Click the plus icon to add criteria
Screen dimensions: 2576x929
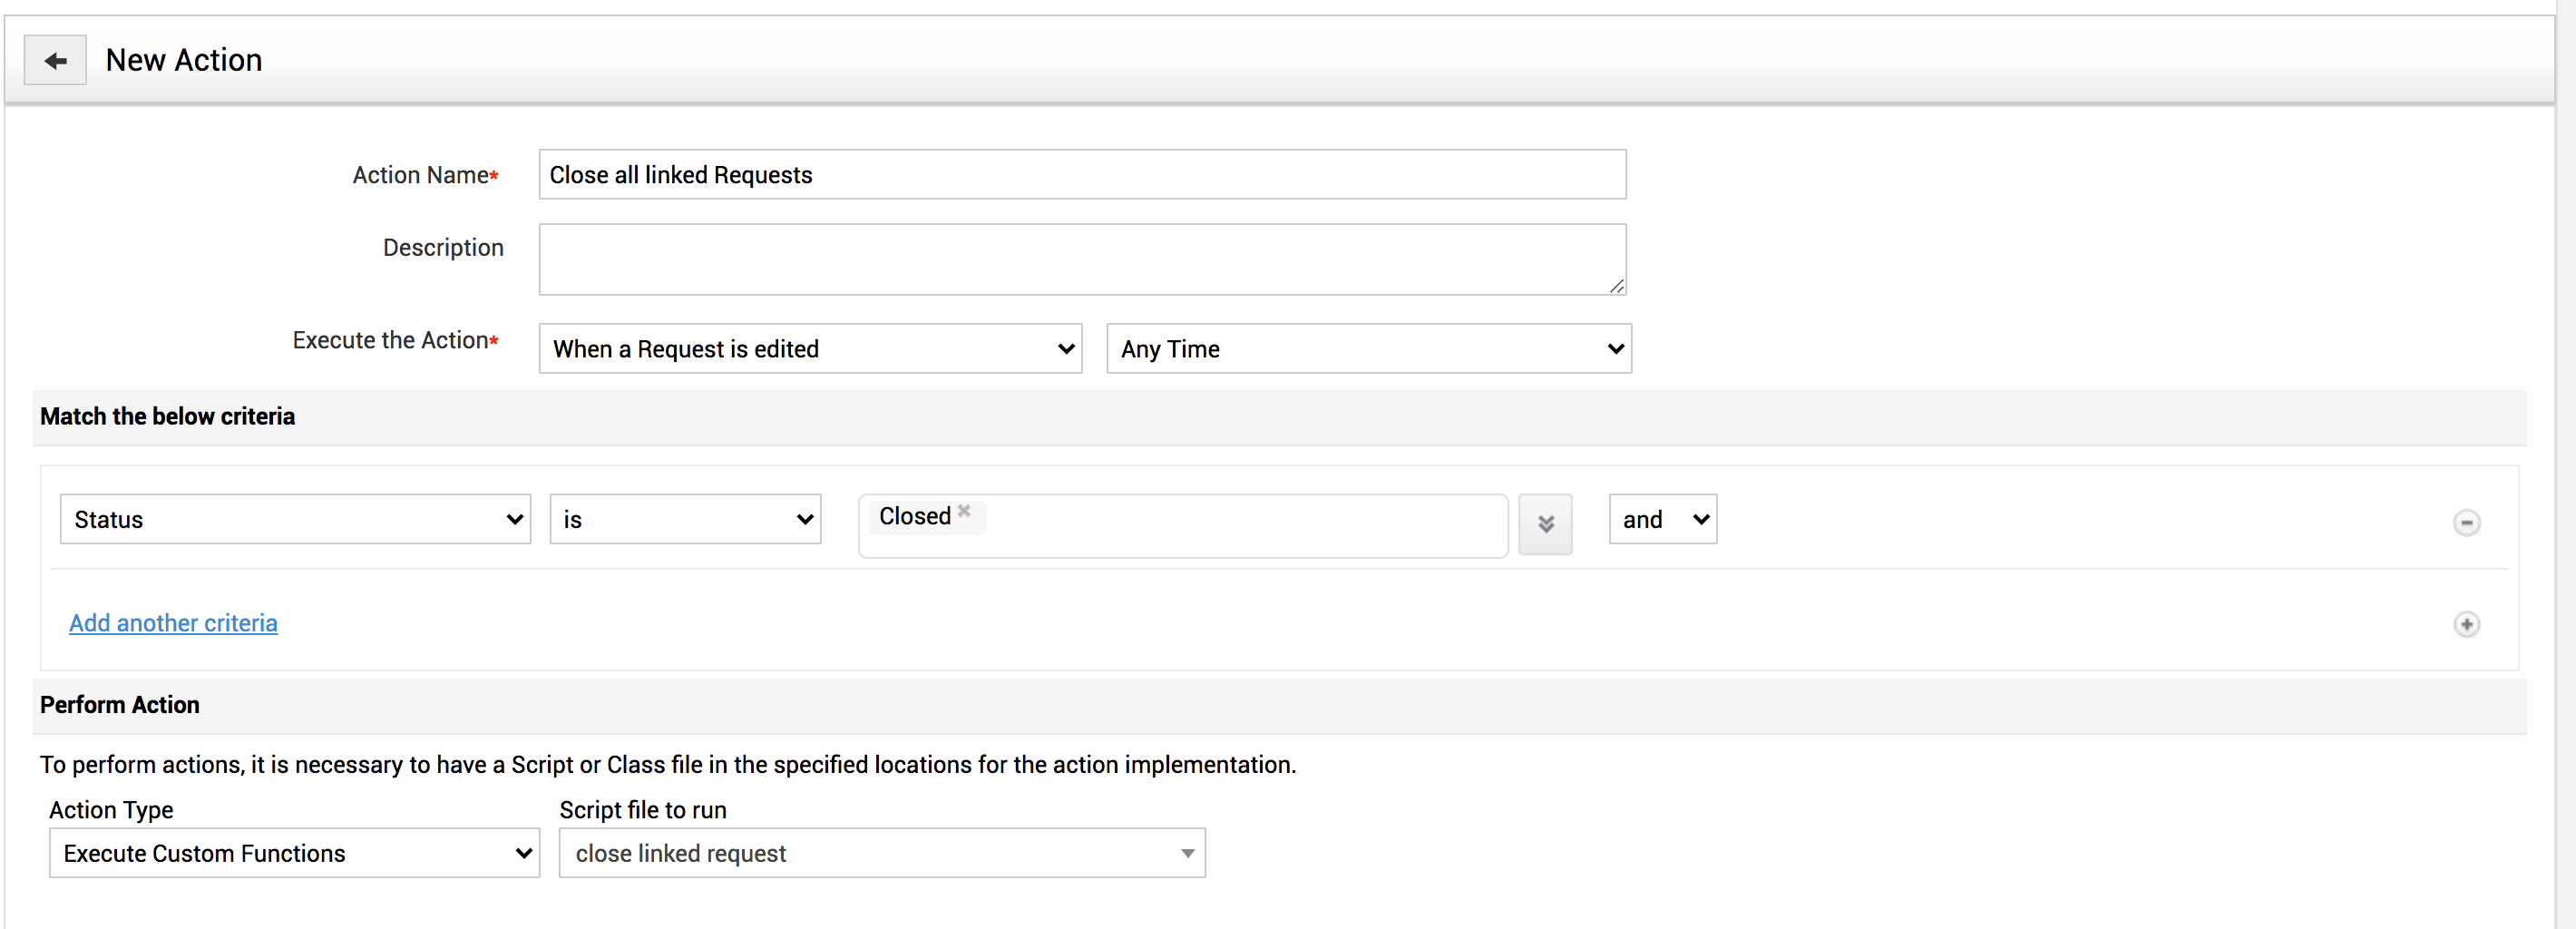(2466, 624)
